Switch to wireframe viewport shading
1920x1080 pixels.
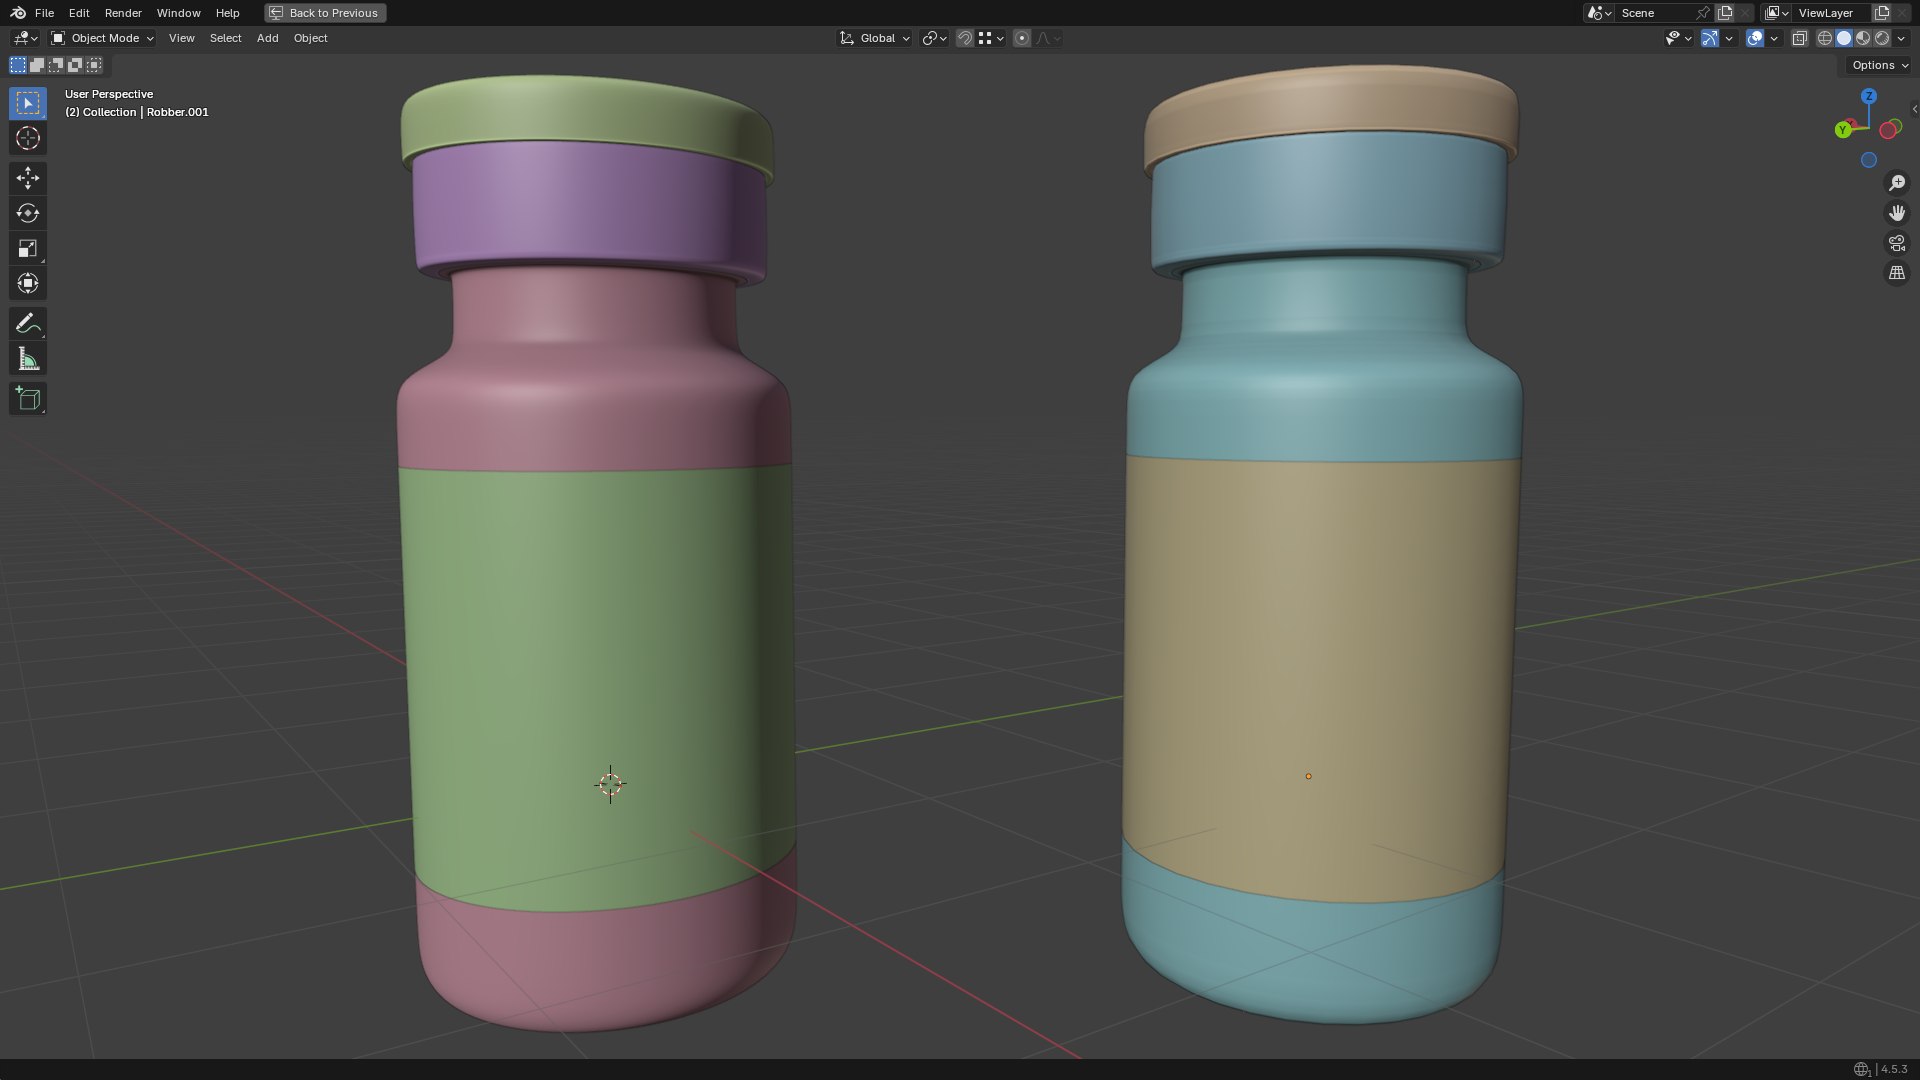coord(1825,38)
